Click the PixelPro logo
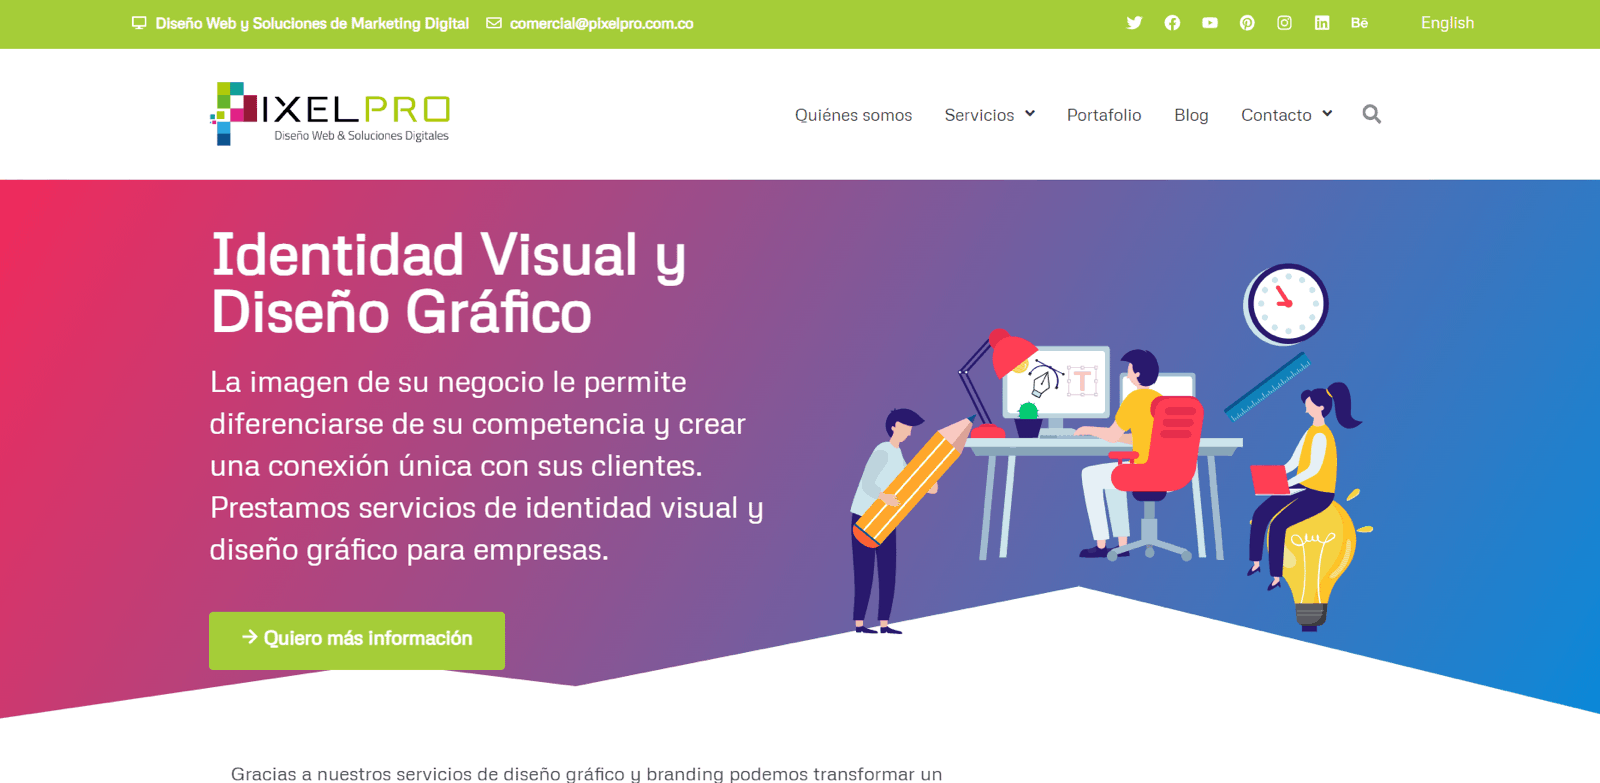The height and width of the screenshot is (783, 1600). (x=330, y=113)
